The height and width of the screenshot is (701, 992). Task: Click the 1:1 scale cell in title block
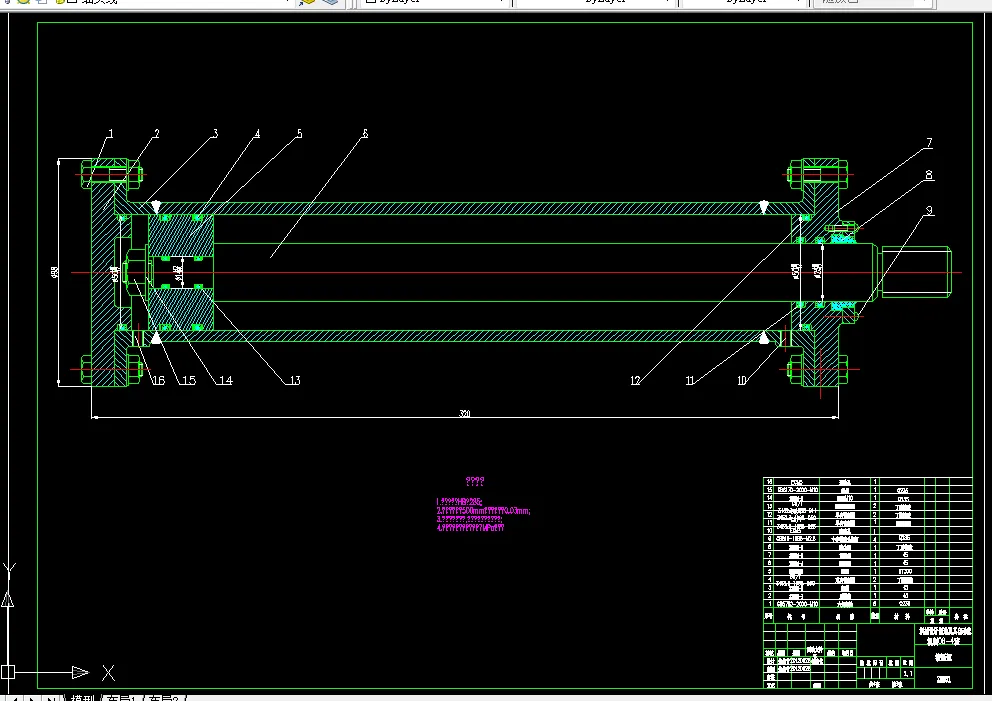(x=908, y=674)
